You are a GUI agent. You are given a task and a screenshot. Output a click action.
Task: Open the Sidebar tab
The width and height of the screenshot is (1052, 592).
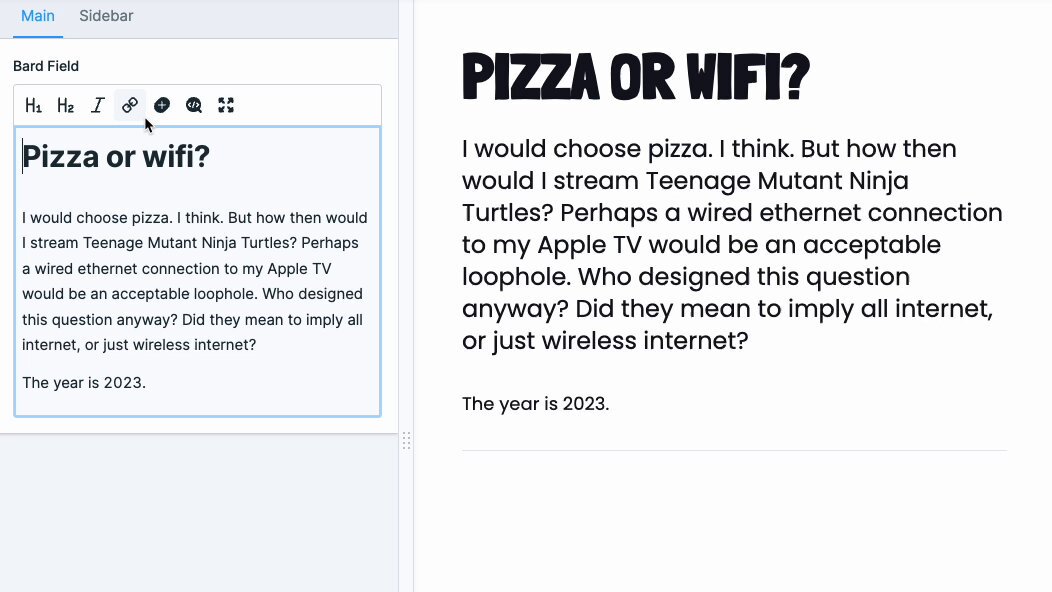[106, 16]
